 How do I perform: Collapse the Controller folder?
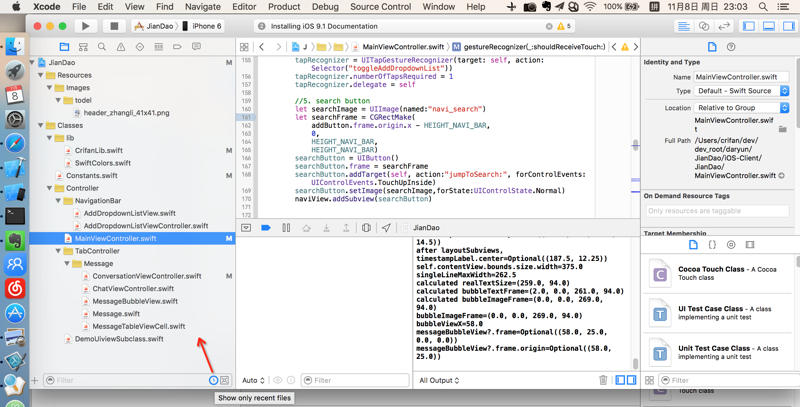point(49,188)
